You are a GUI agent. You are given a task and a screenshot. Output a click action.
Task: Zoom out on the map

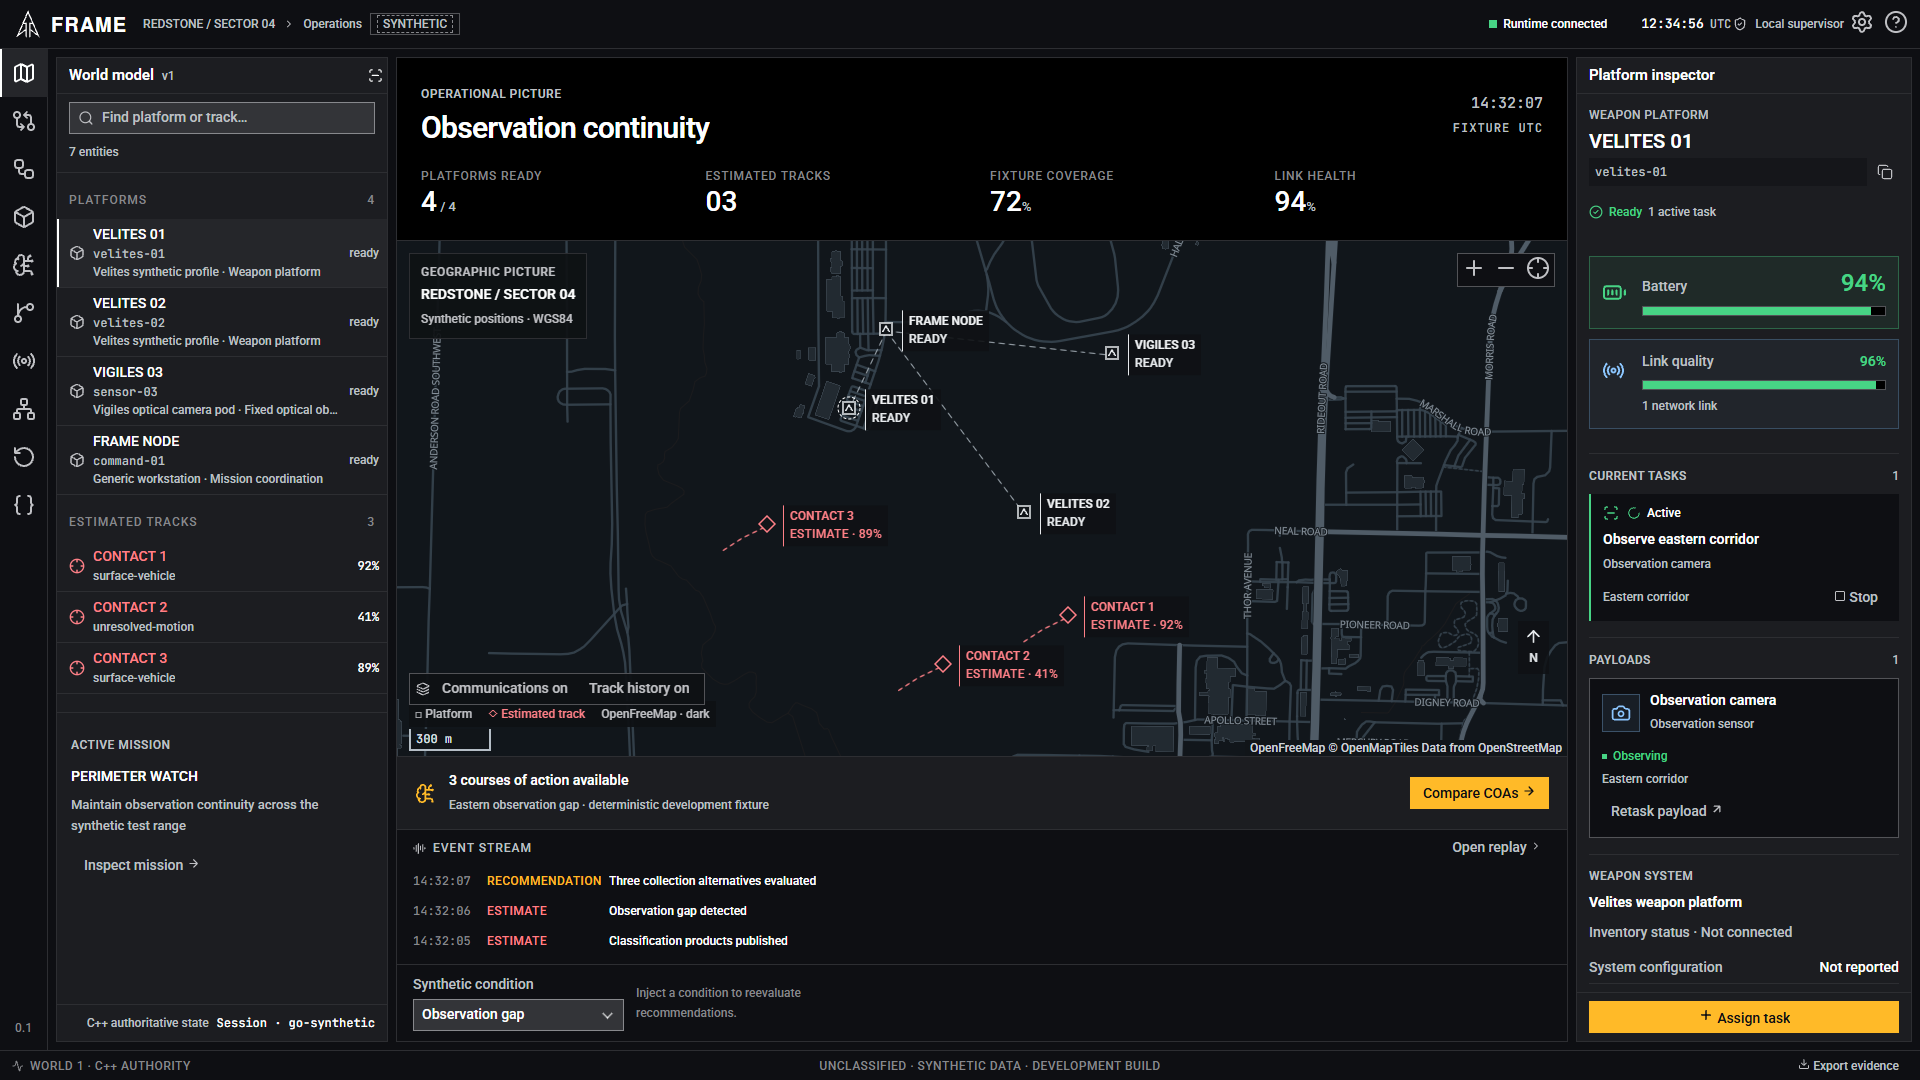[x=1506, y=268]
